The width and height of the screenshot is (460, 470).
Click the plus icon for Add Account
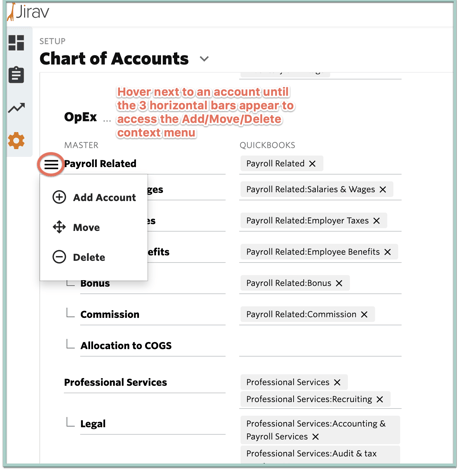point(59,197)
